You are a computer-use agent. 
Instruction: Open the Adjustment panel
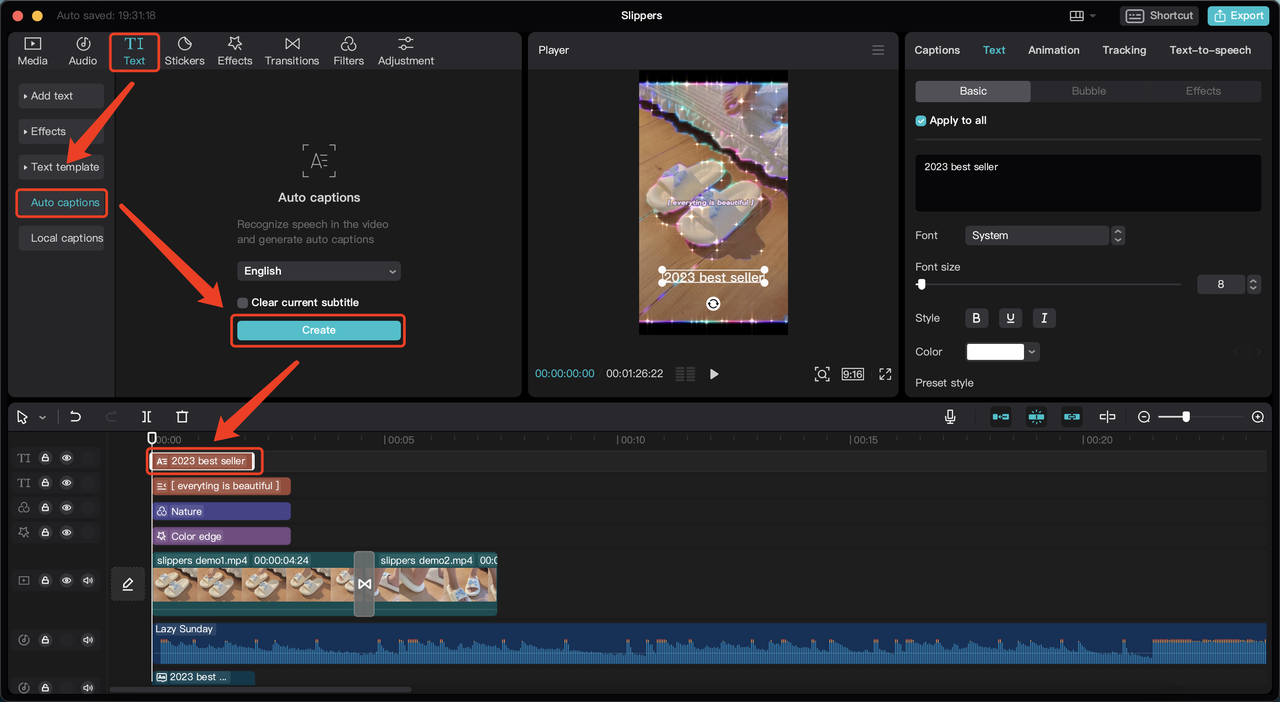point(405,51)
